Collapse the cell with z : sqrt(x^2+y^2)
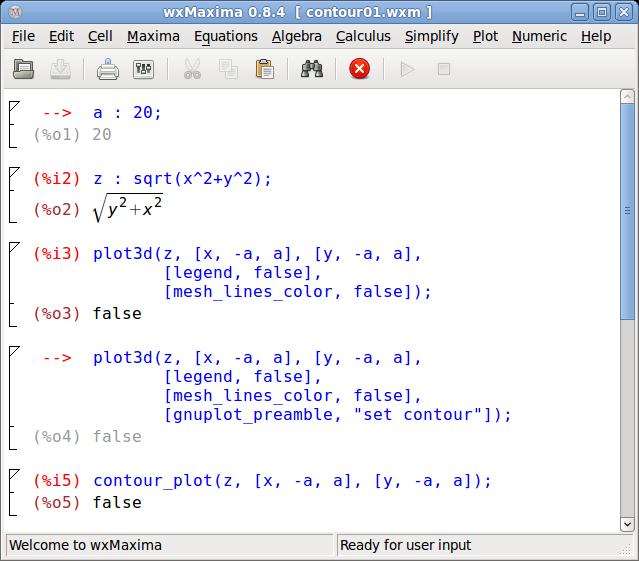The height and width of the screenshot is (561, 639). 13,172
